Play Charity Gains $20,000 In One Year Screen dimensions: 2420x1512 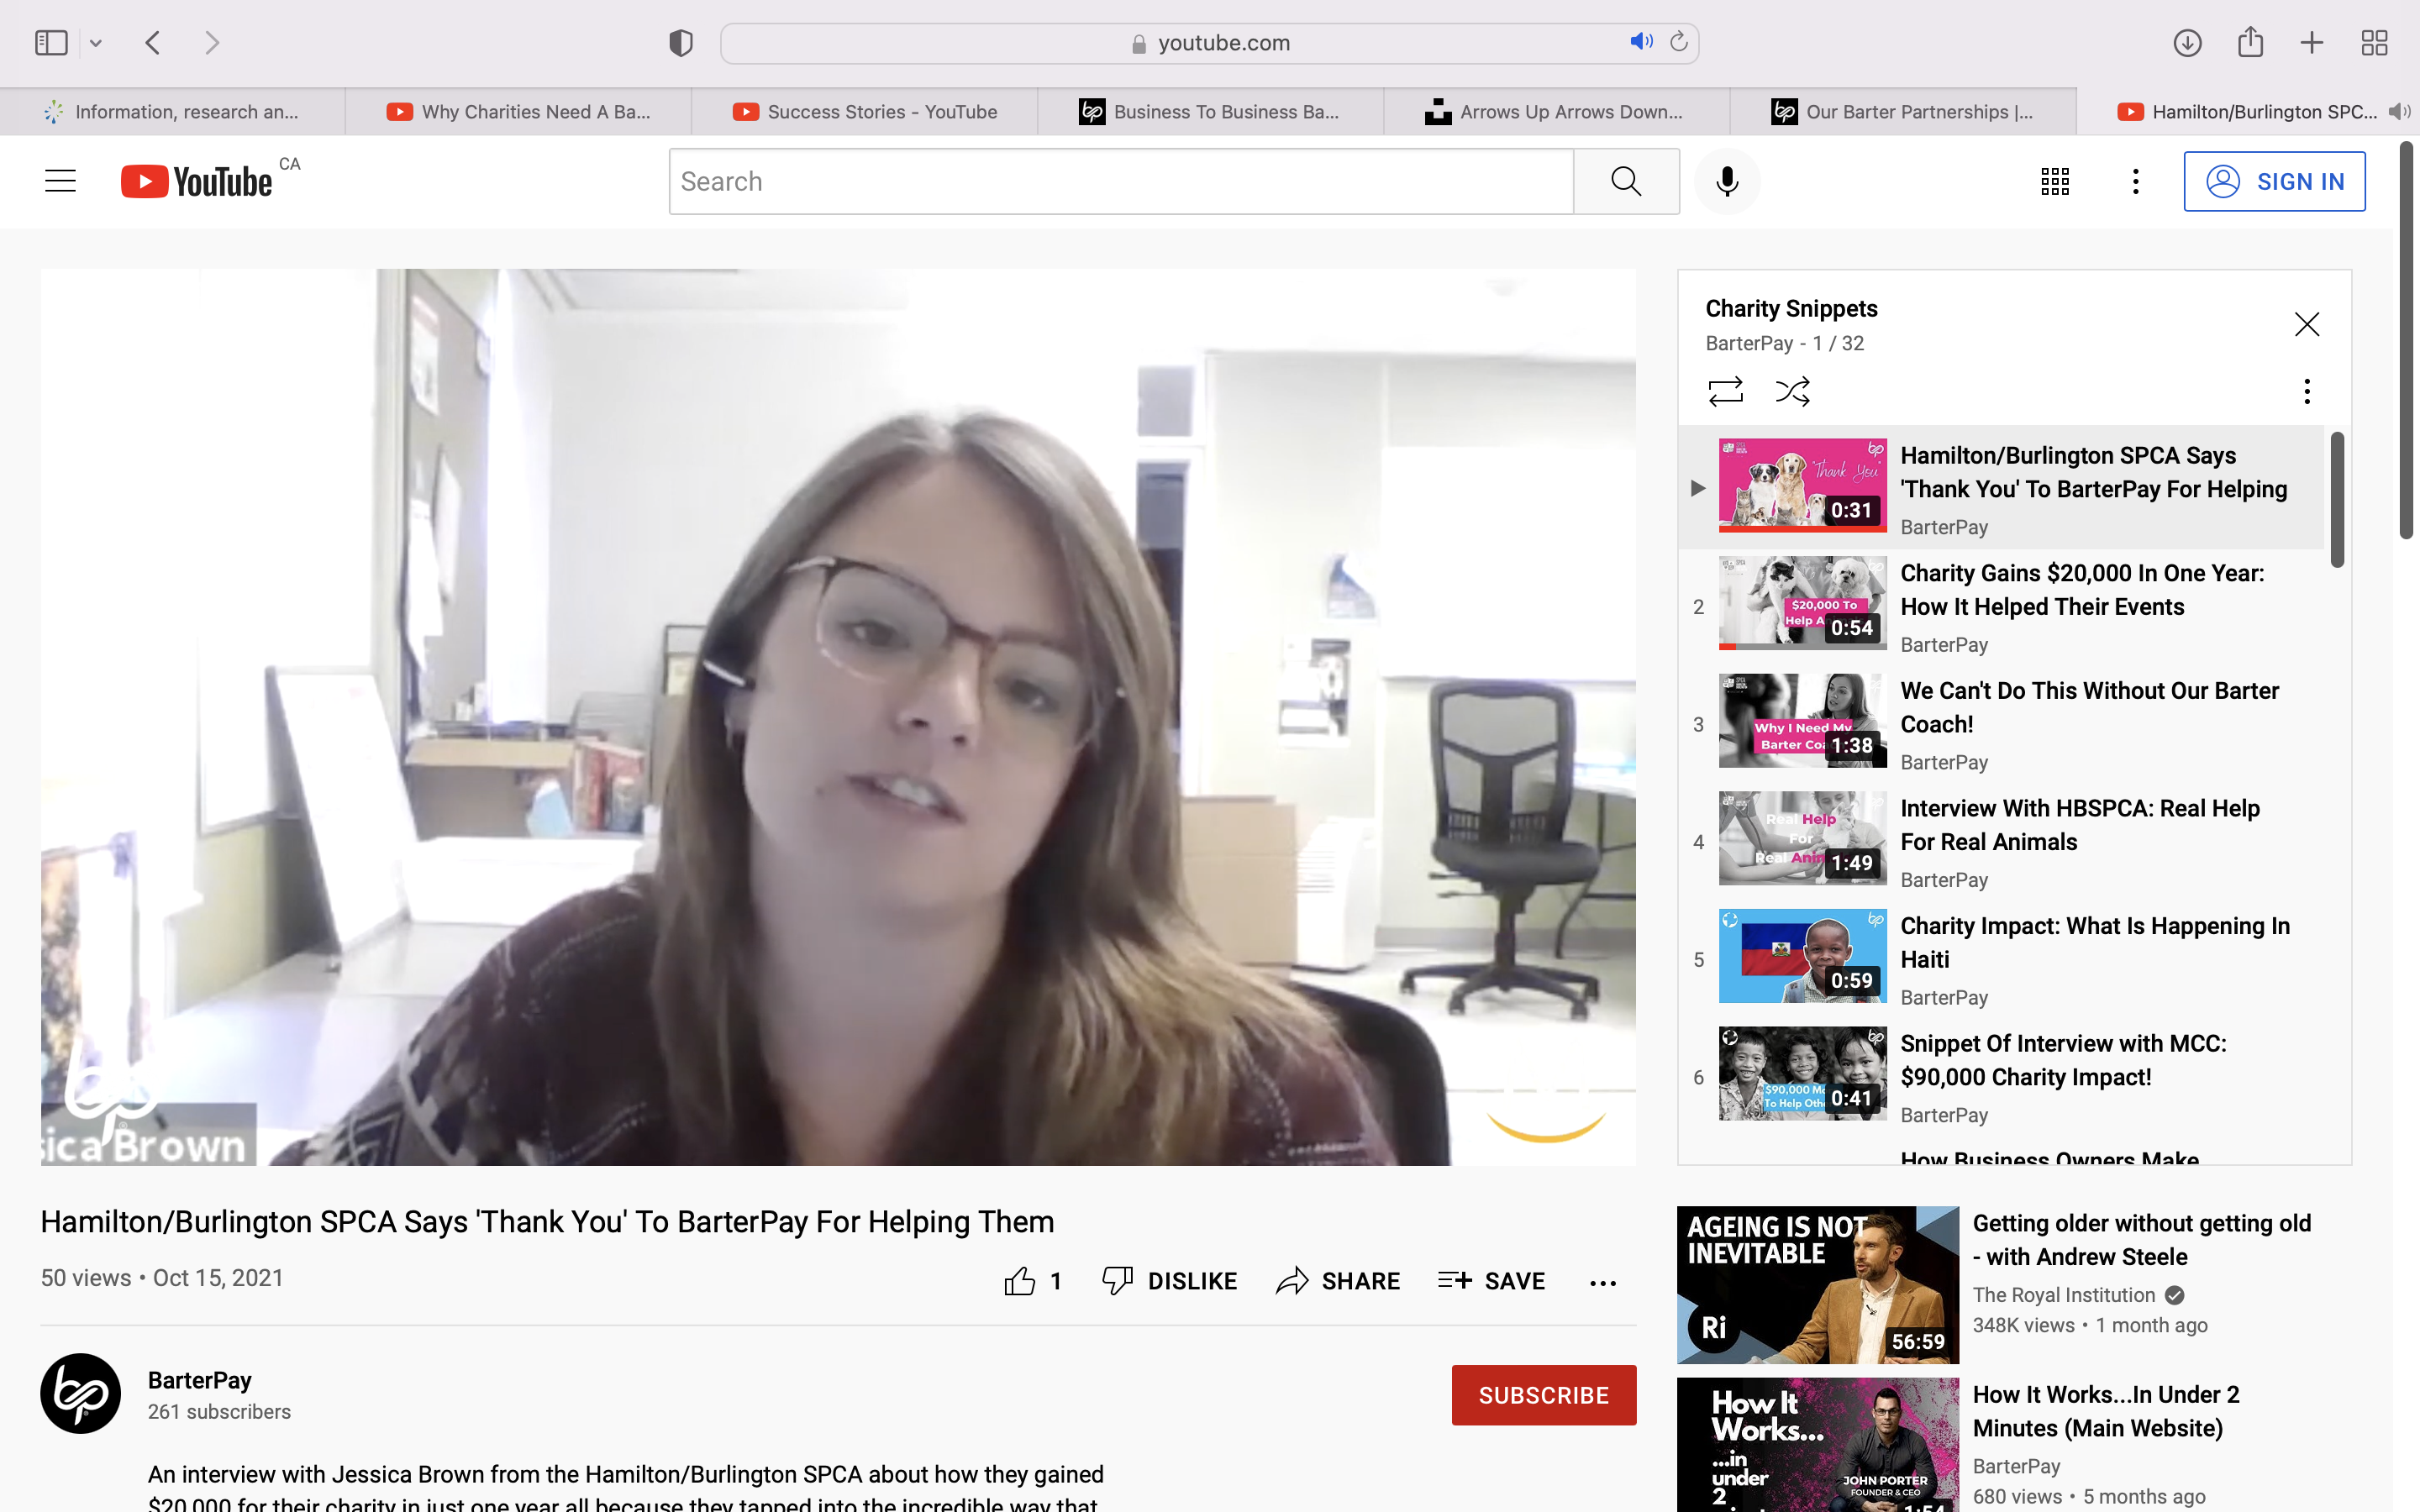(2000, 605)
